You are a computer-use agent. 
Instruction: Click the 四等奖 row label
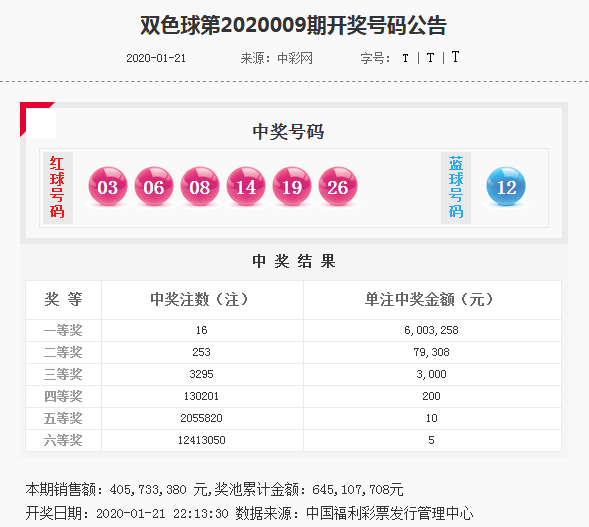pyautogui.click(x=63, y=396)
